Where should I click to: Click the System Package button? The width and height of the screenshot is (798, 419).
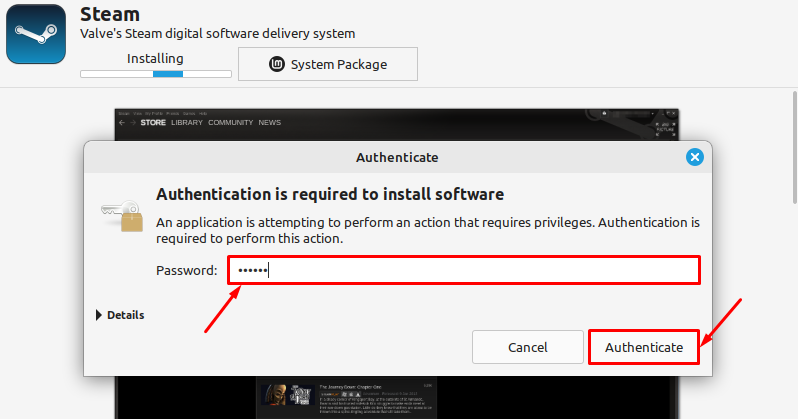328,64
